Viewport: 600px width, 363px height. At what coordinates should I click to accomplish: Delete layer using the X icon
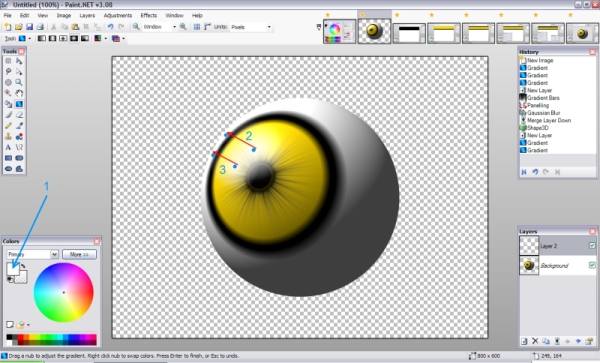click(x=535, y=341)
